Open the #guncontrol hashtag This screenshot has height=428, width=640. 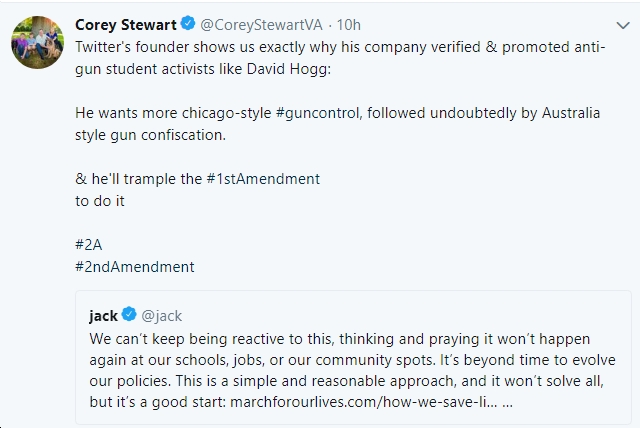click(318, 113)
